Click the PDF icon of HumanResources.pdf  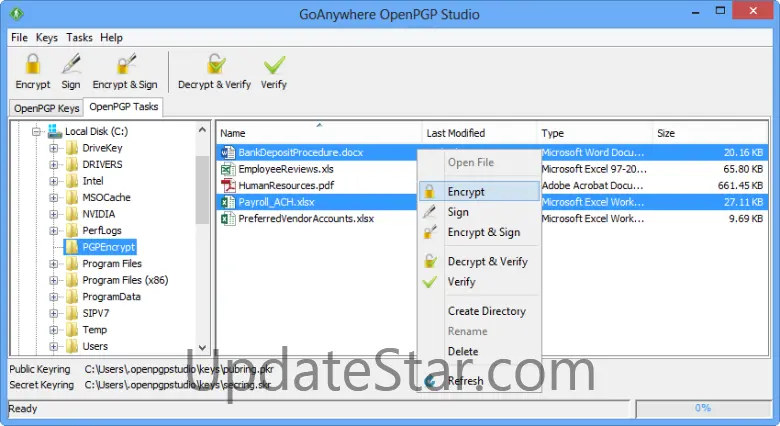click(x=228, y=186)
